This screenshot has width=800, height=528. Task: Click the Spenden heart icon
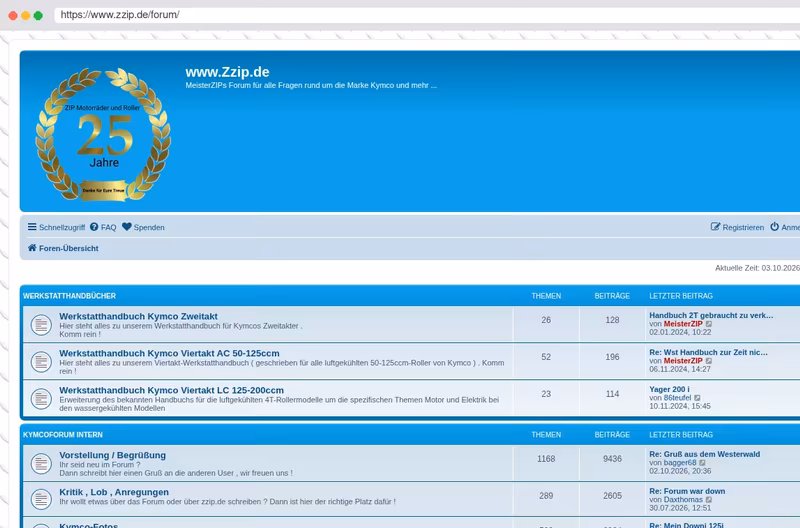click(127, 227)
